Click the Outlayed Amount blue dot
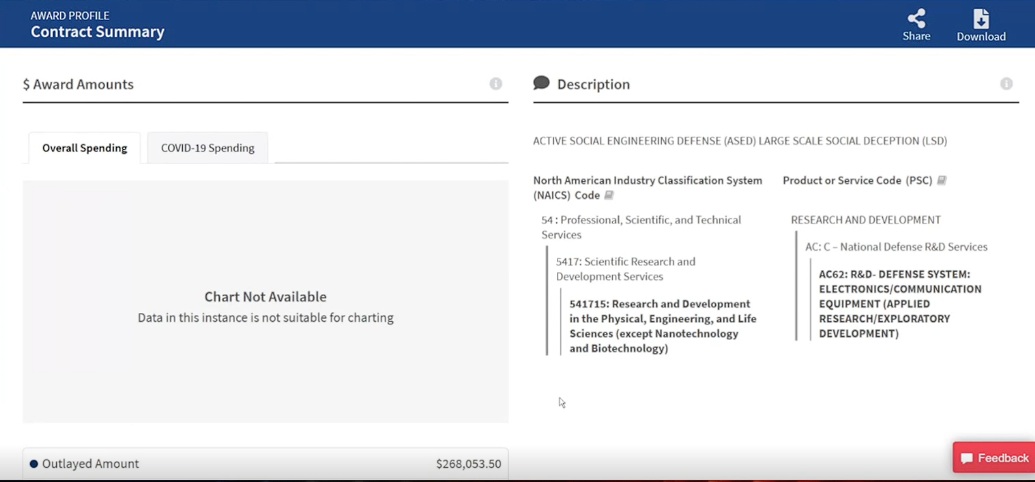Image resolution: width=1035 pixels, height=482 pixels. pyautogui.click(x=34, y=464)
